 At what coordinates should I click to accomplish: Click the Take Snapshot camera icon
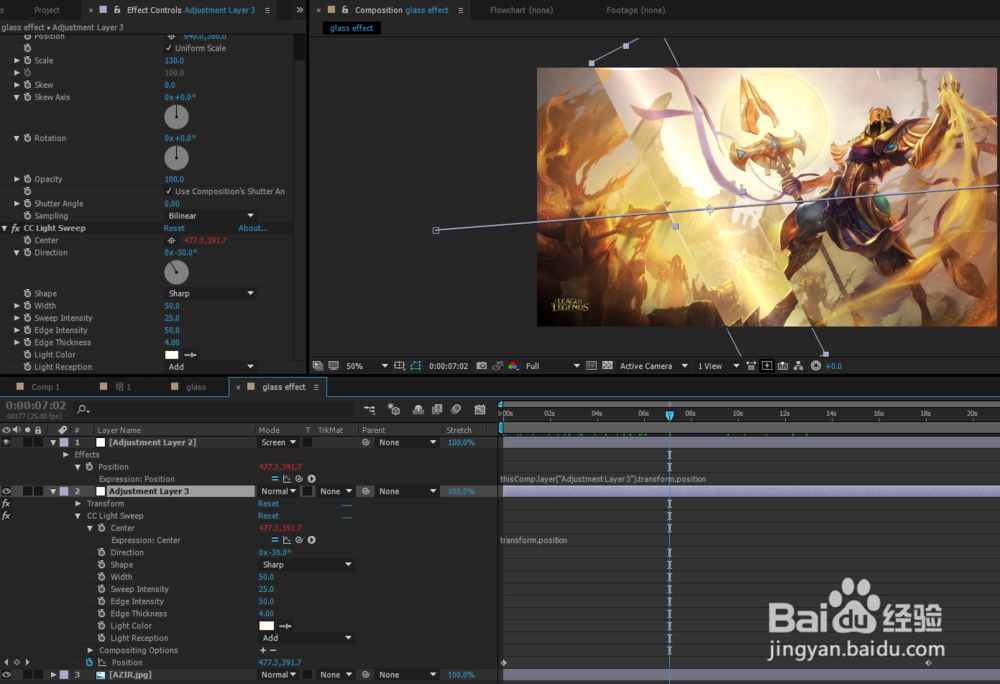(x=482, y=366)
